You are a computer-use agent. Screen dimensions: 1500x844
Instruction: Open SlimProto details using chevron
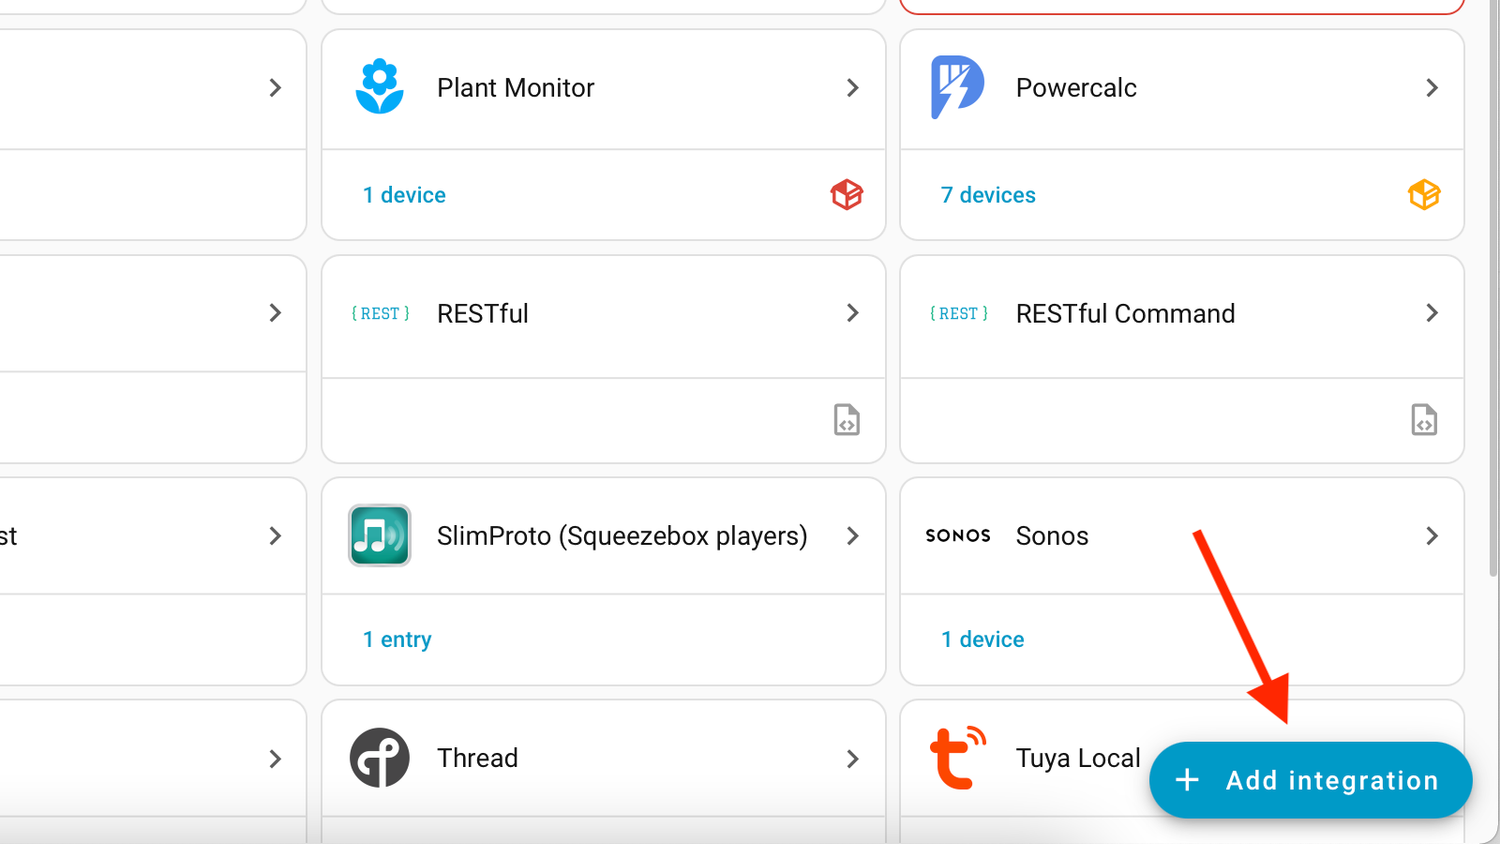[x=853, y=536]
